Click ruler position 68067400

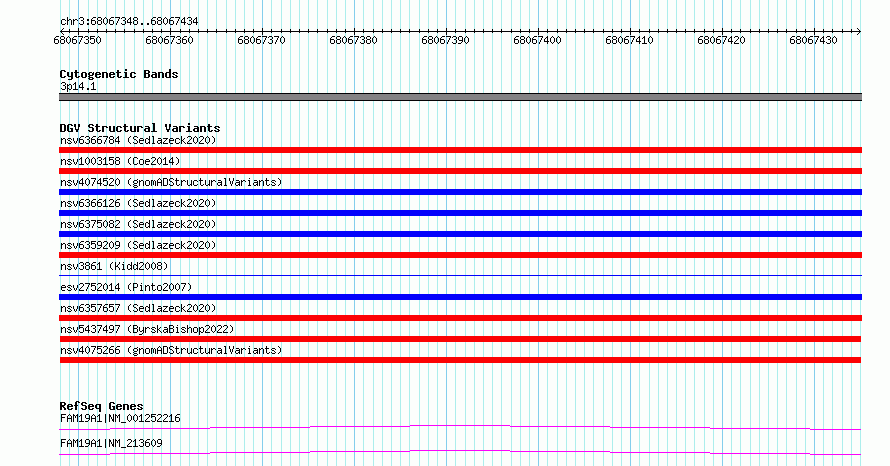point(538,40)
